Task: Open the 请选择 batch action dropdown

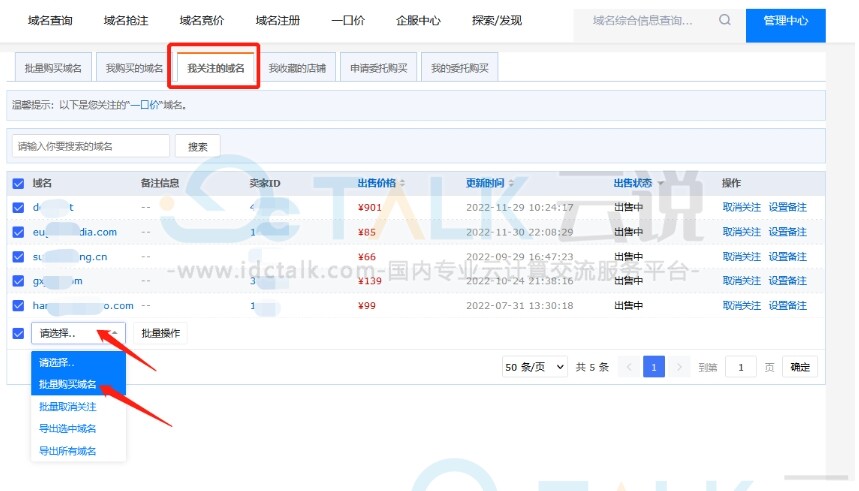Action: pos(78,333)
